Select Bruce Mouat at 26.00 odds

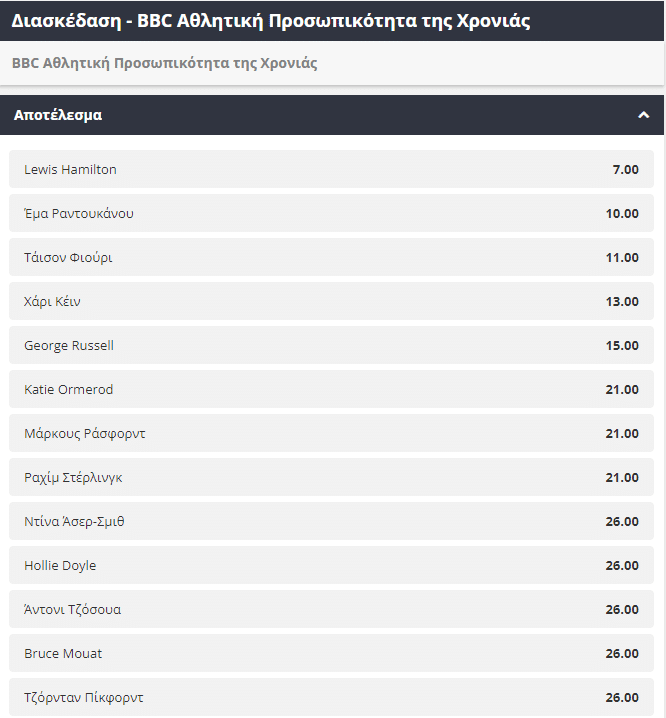coord(331,654)
